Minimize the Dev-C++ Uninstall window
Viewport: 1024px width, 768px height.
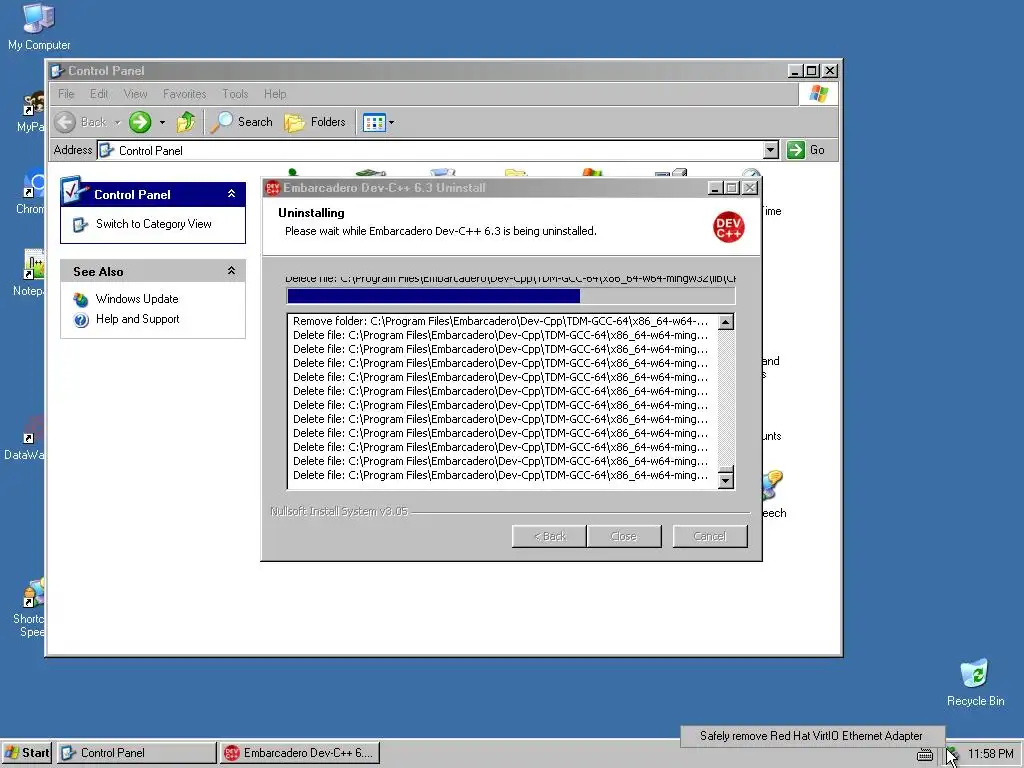click(715, 188)
